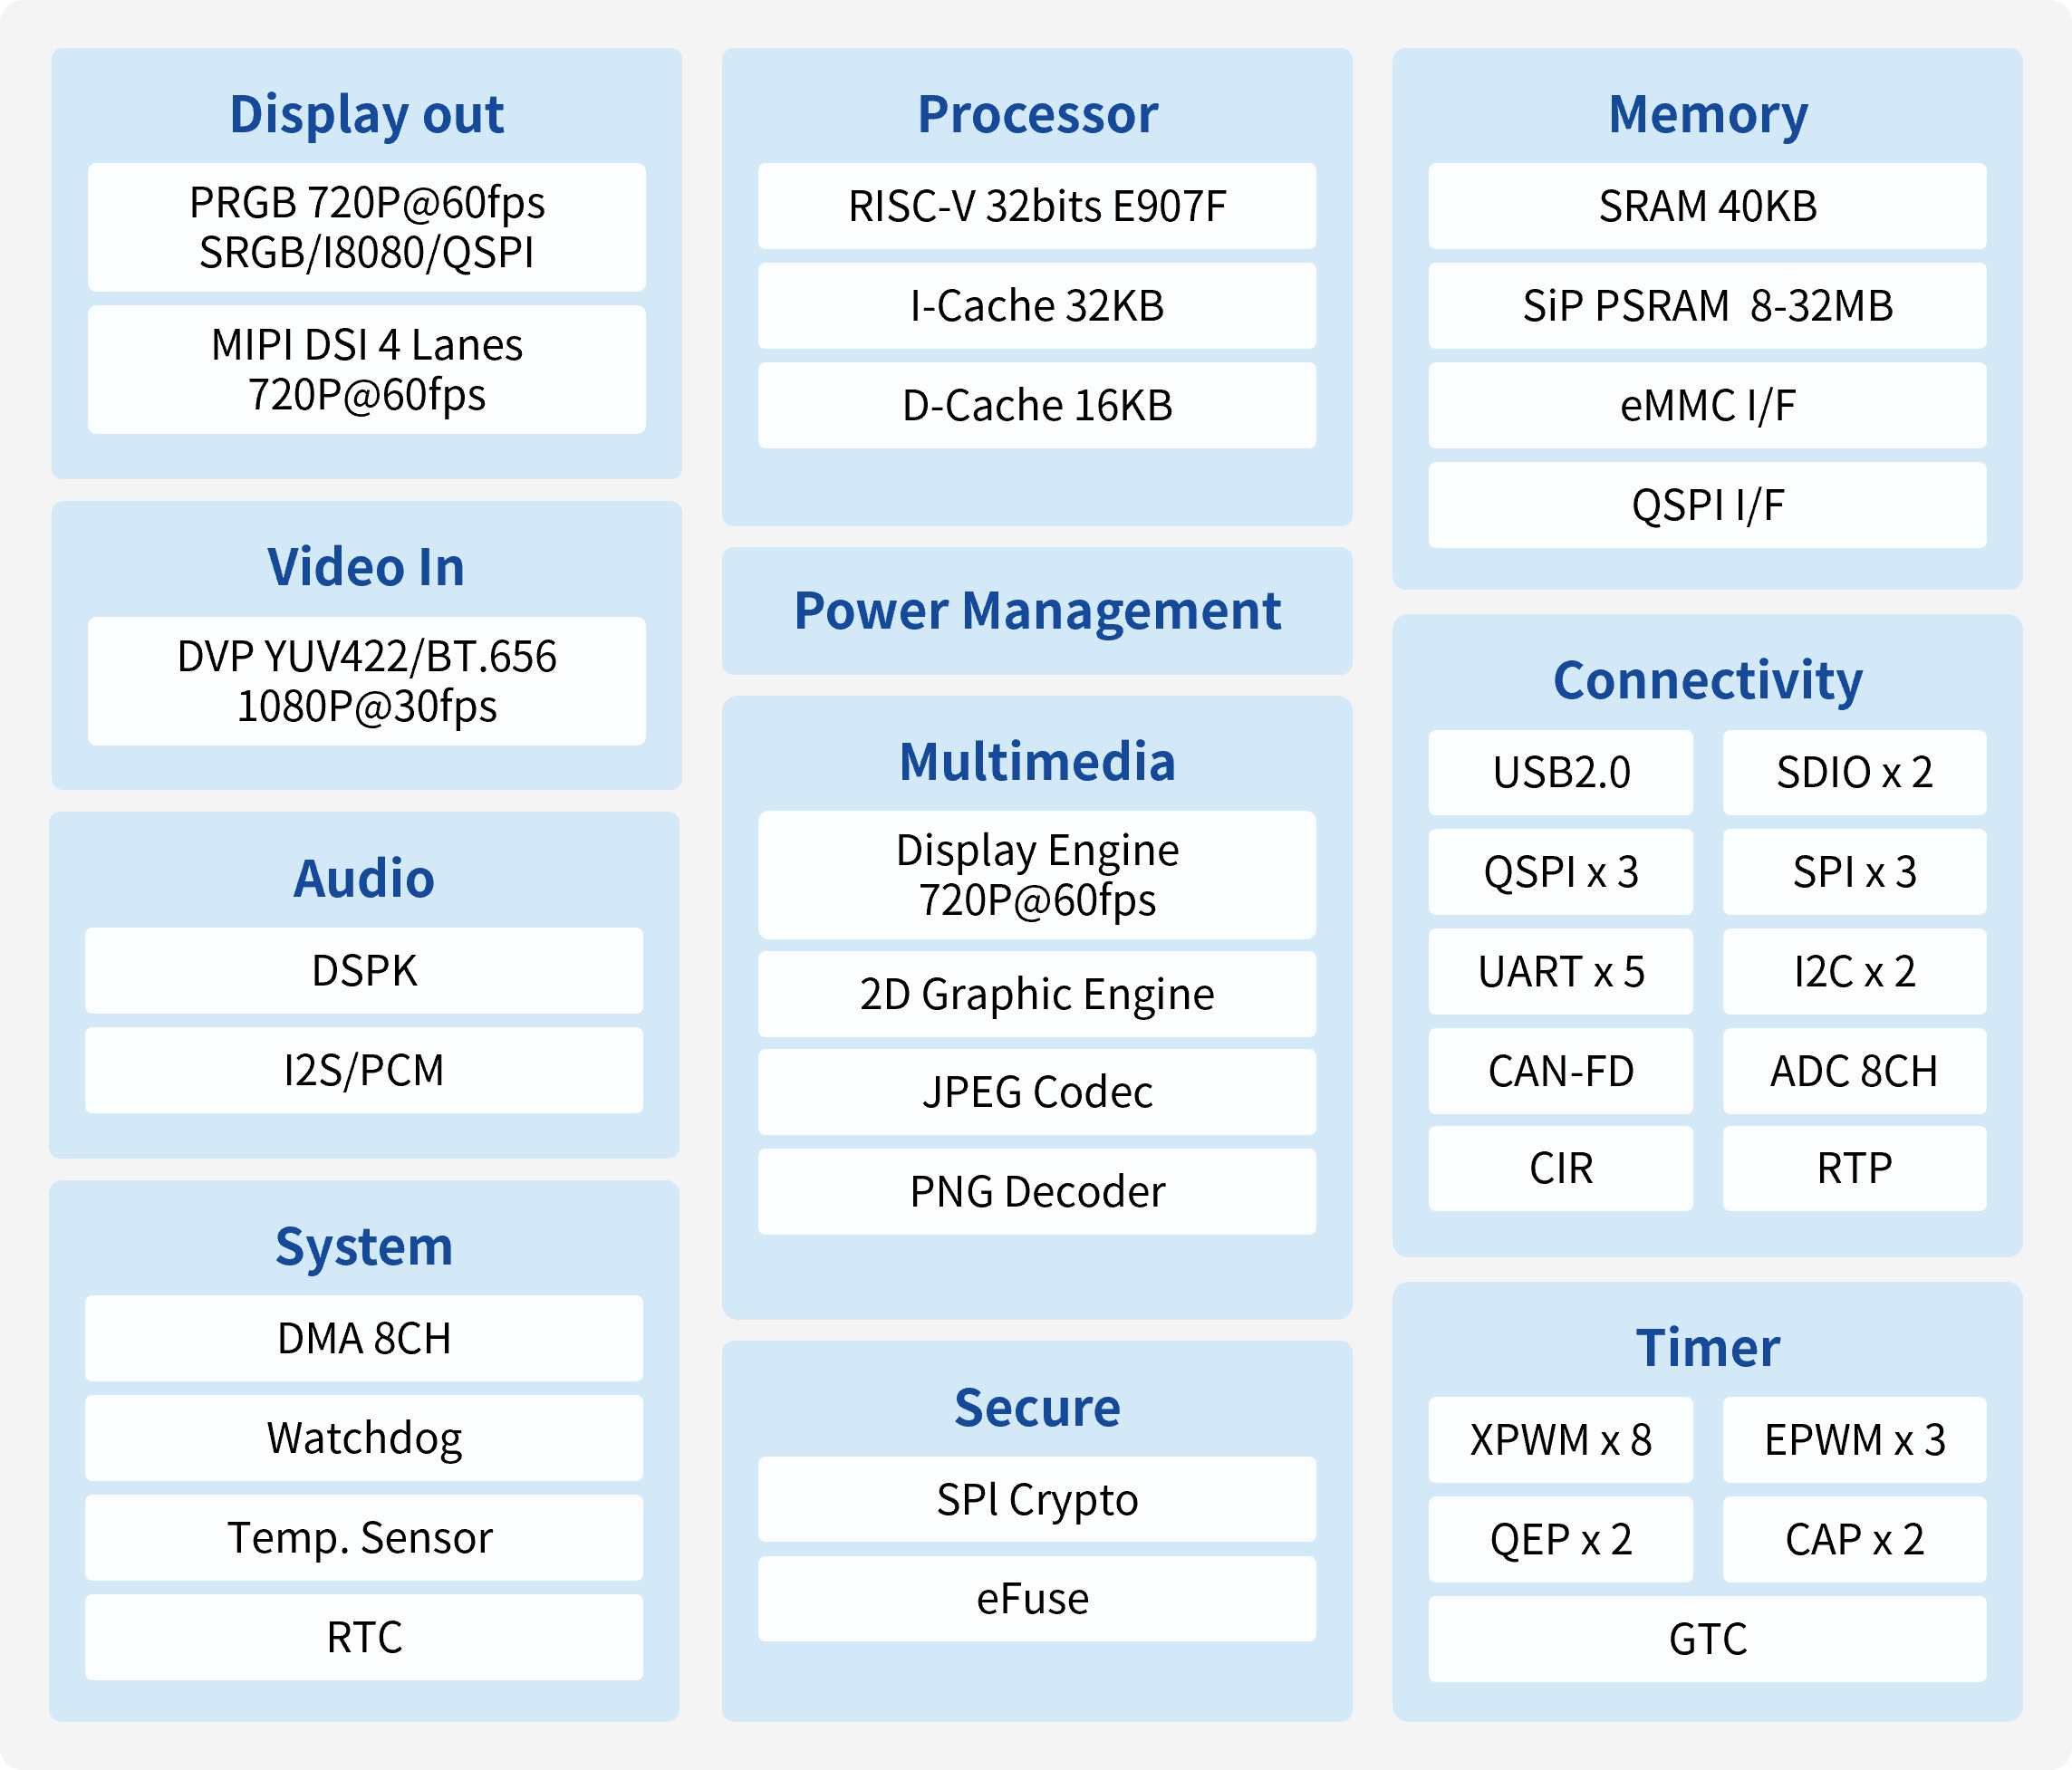Select the Watchdog system block
The image size is (2072, 1770).
[x=364, y=1438]
